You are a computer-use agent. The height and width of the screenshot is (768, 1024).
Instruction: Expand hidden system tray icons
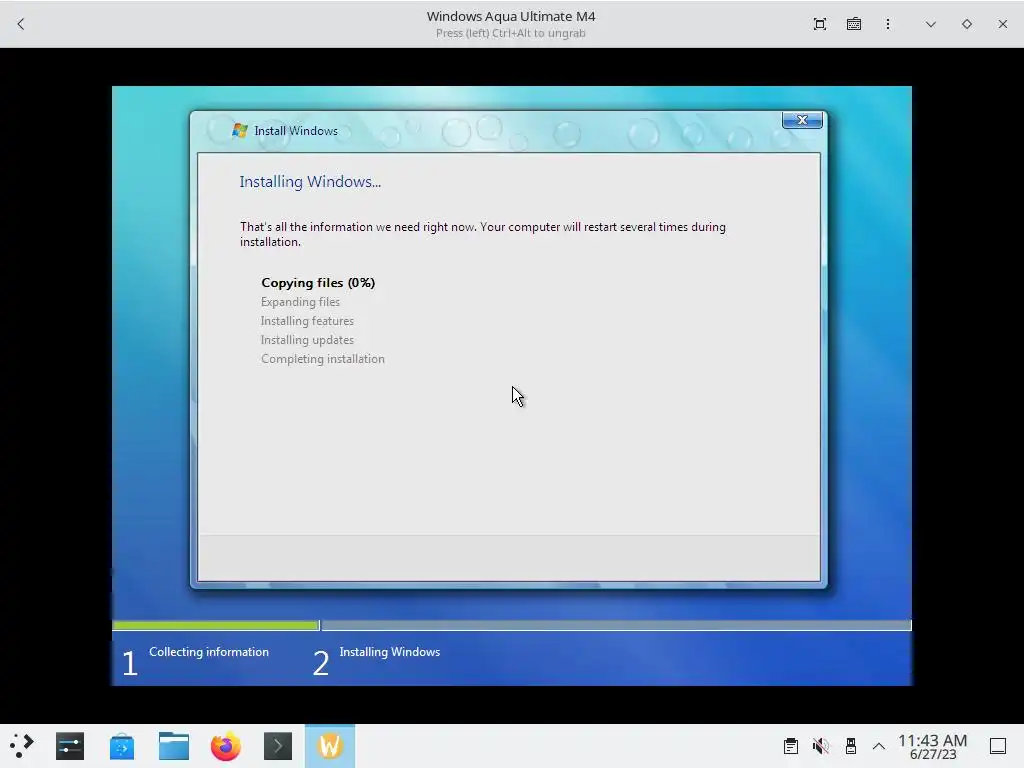point(879,746)
